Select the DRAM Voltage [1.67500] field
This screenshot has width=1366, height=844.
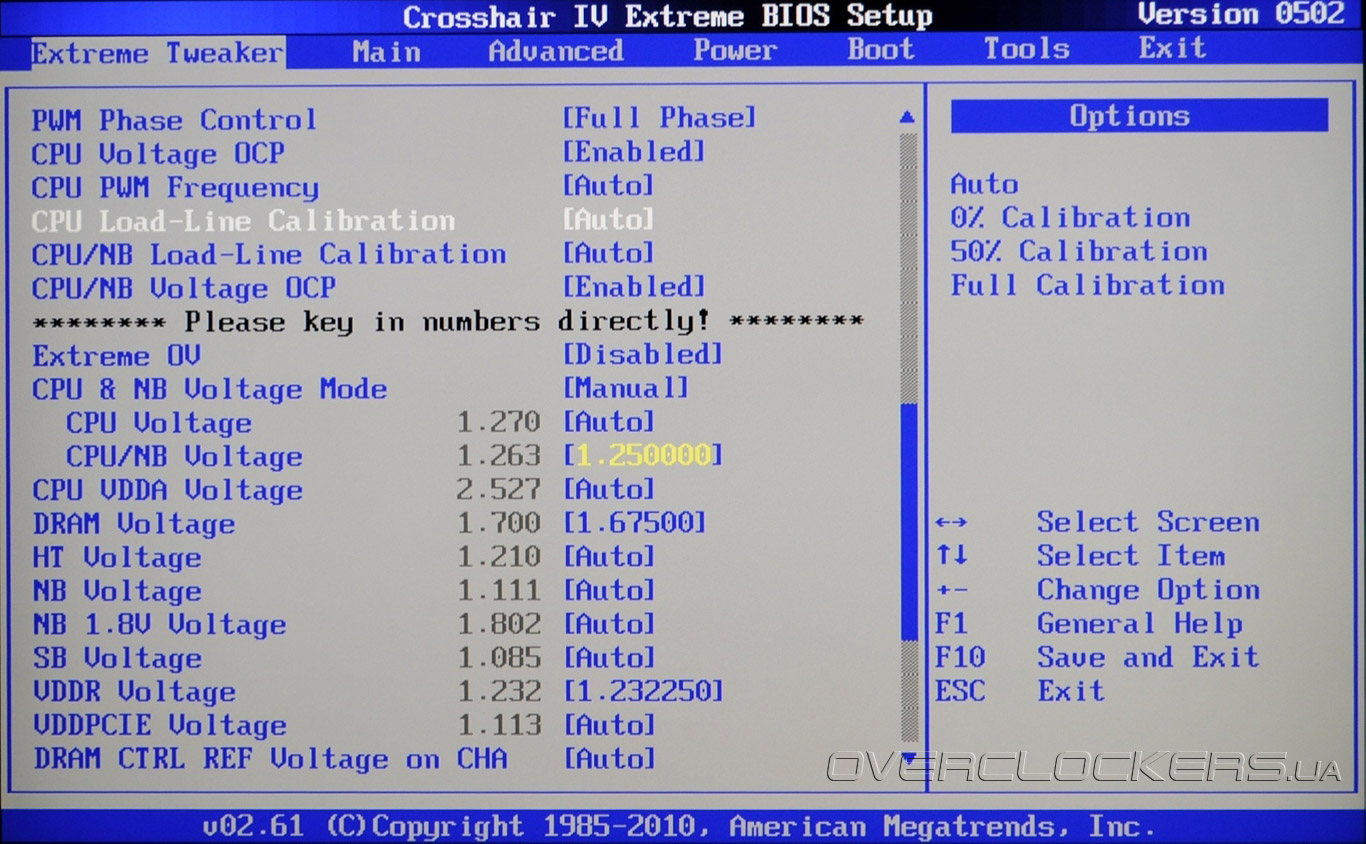[634, 523]
